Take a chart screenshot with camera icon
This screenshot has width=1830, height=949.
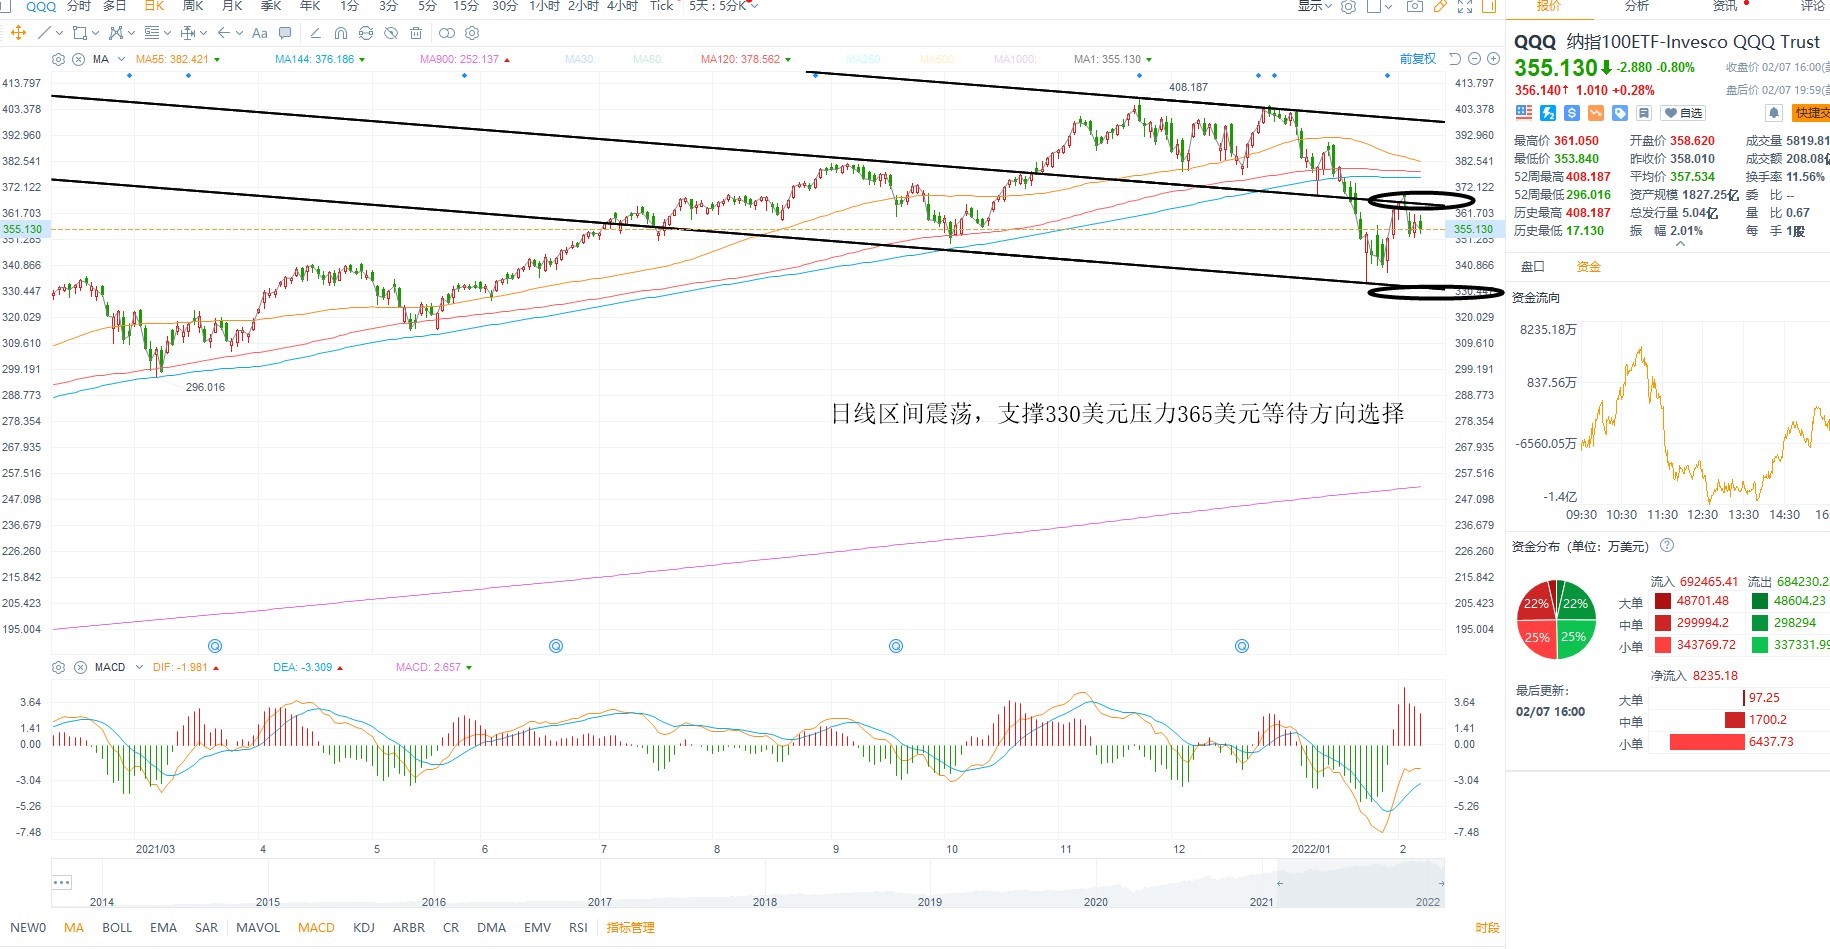pos(1415,6)
